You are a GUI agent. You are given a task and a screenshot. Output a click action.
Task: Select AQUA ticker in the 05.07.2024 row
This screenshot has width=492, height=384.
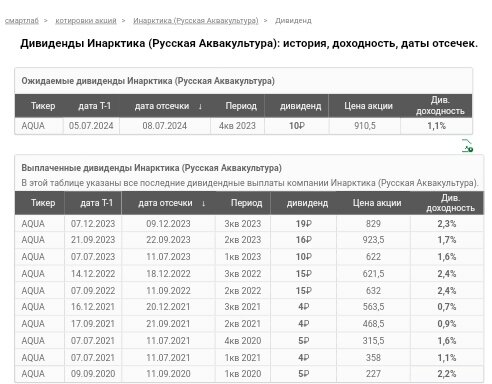(33, 126)
